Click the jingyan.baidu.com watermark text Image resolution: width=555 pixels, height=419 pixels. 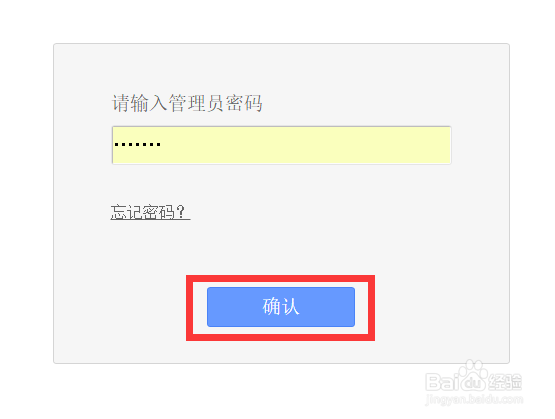474,400
